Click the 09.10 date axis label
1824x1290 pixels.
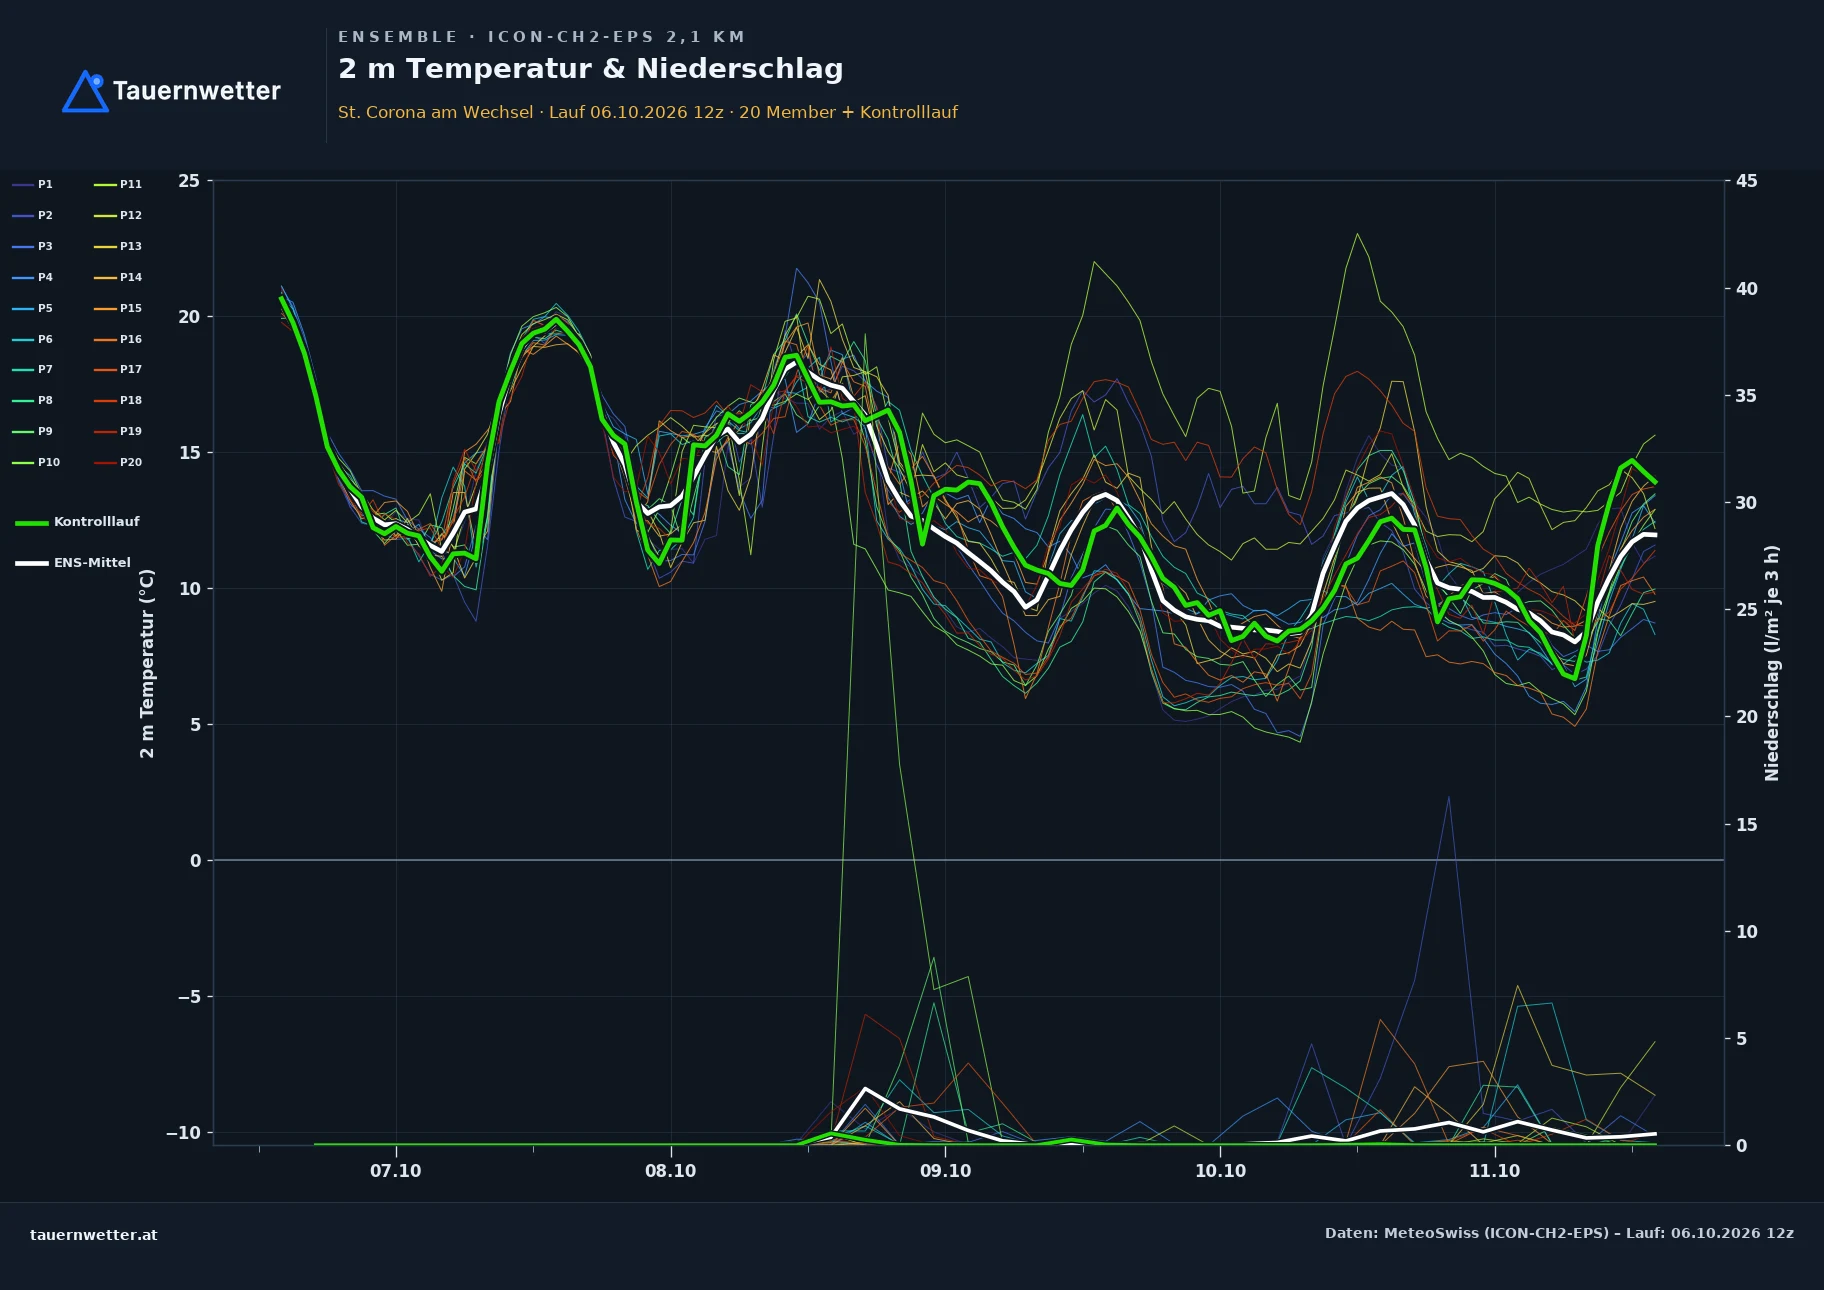[946, 1171]
